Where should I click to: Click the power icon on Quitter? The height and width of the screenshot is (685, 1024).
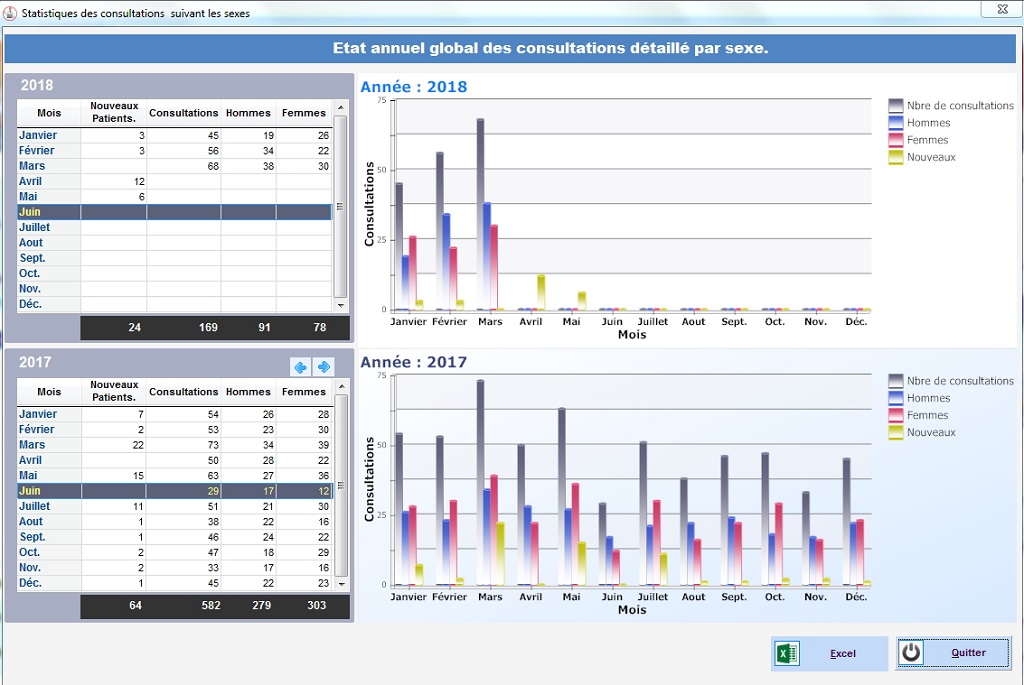pyautogui.click(x=911, y=653)
